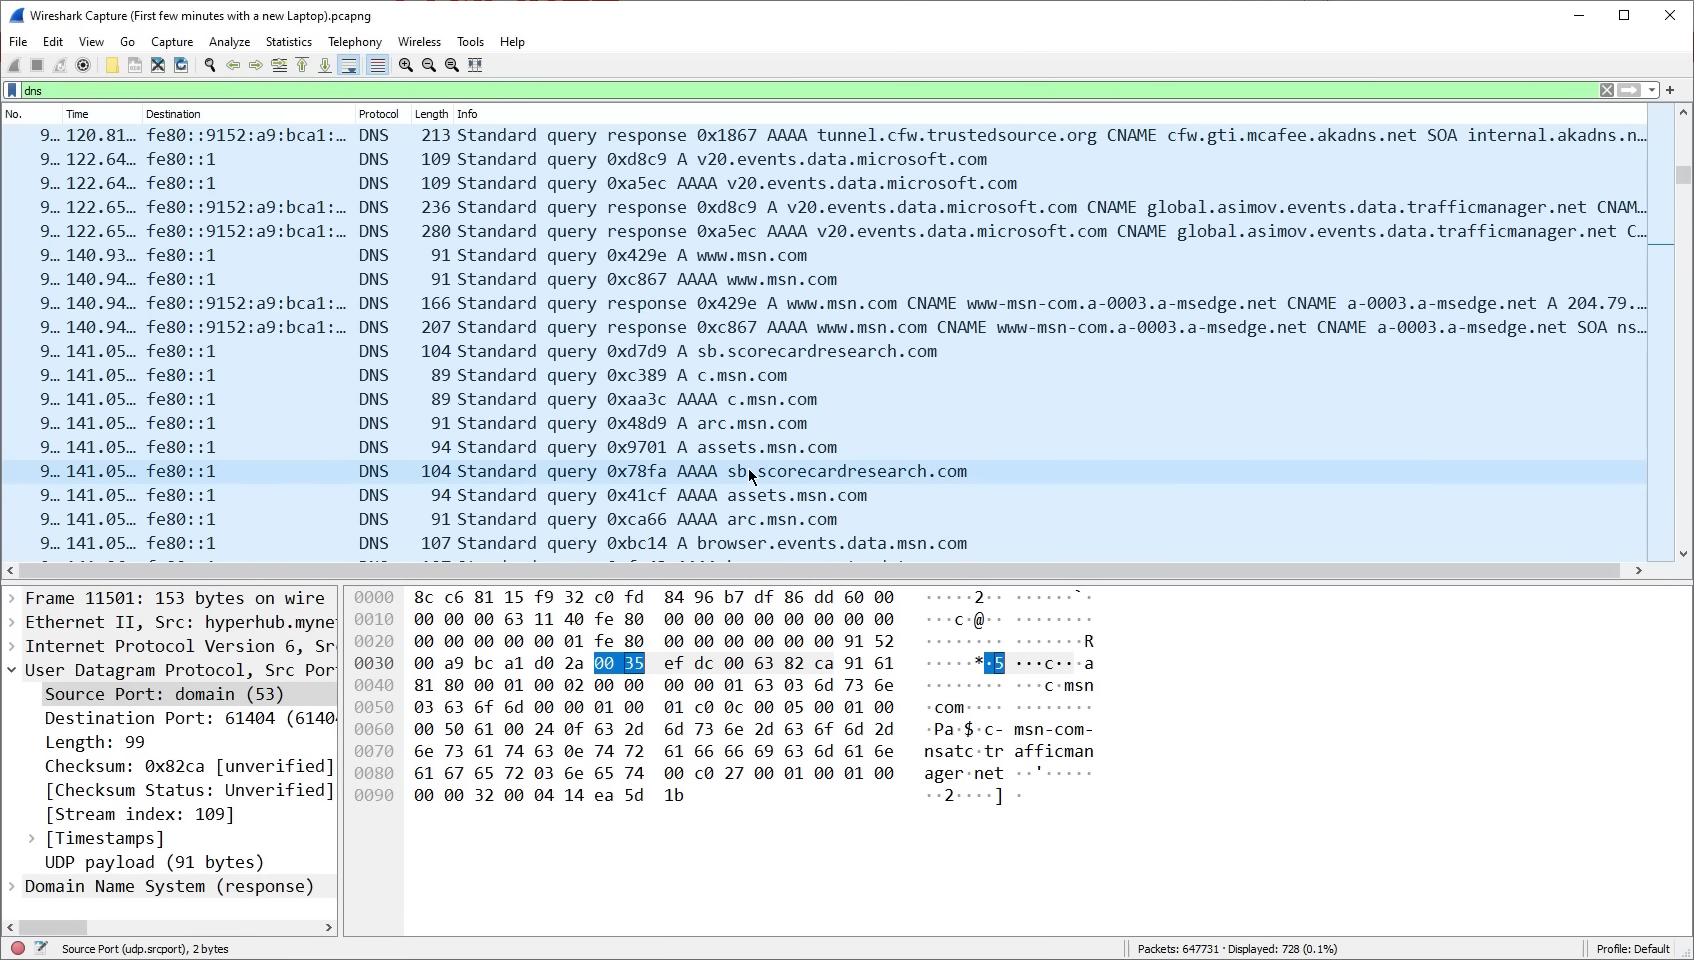This screenshot has width=1694, height=960.
Task: Click the display filter bookmark icon
Action: (x=12, y=90)
